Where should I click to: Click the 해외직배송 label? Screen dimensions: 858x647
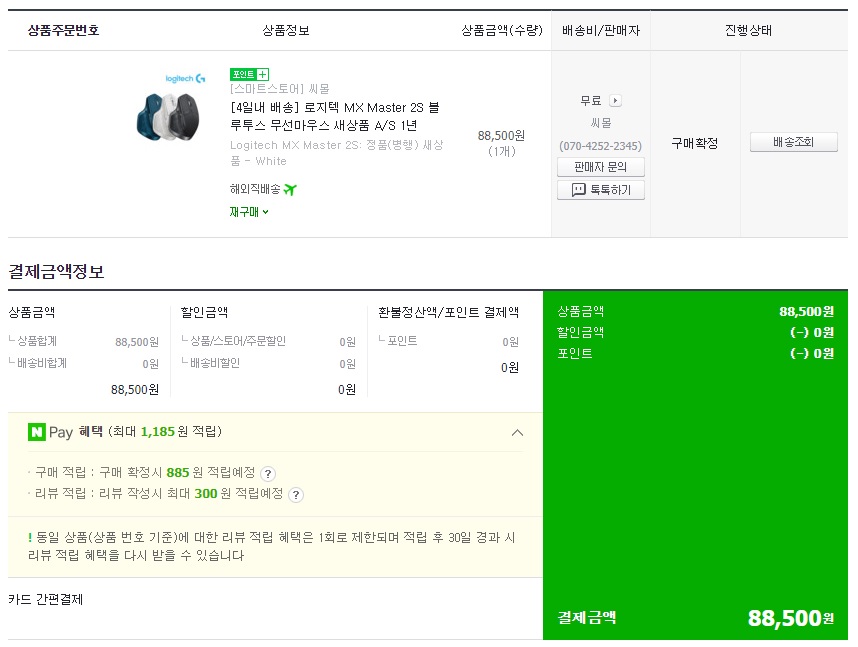(255, 189)
